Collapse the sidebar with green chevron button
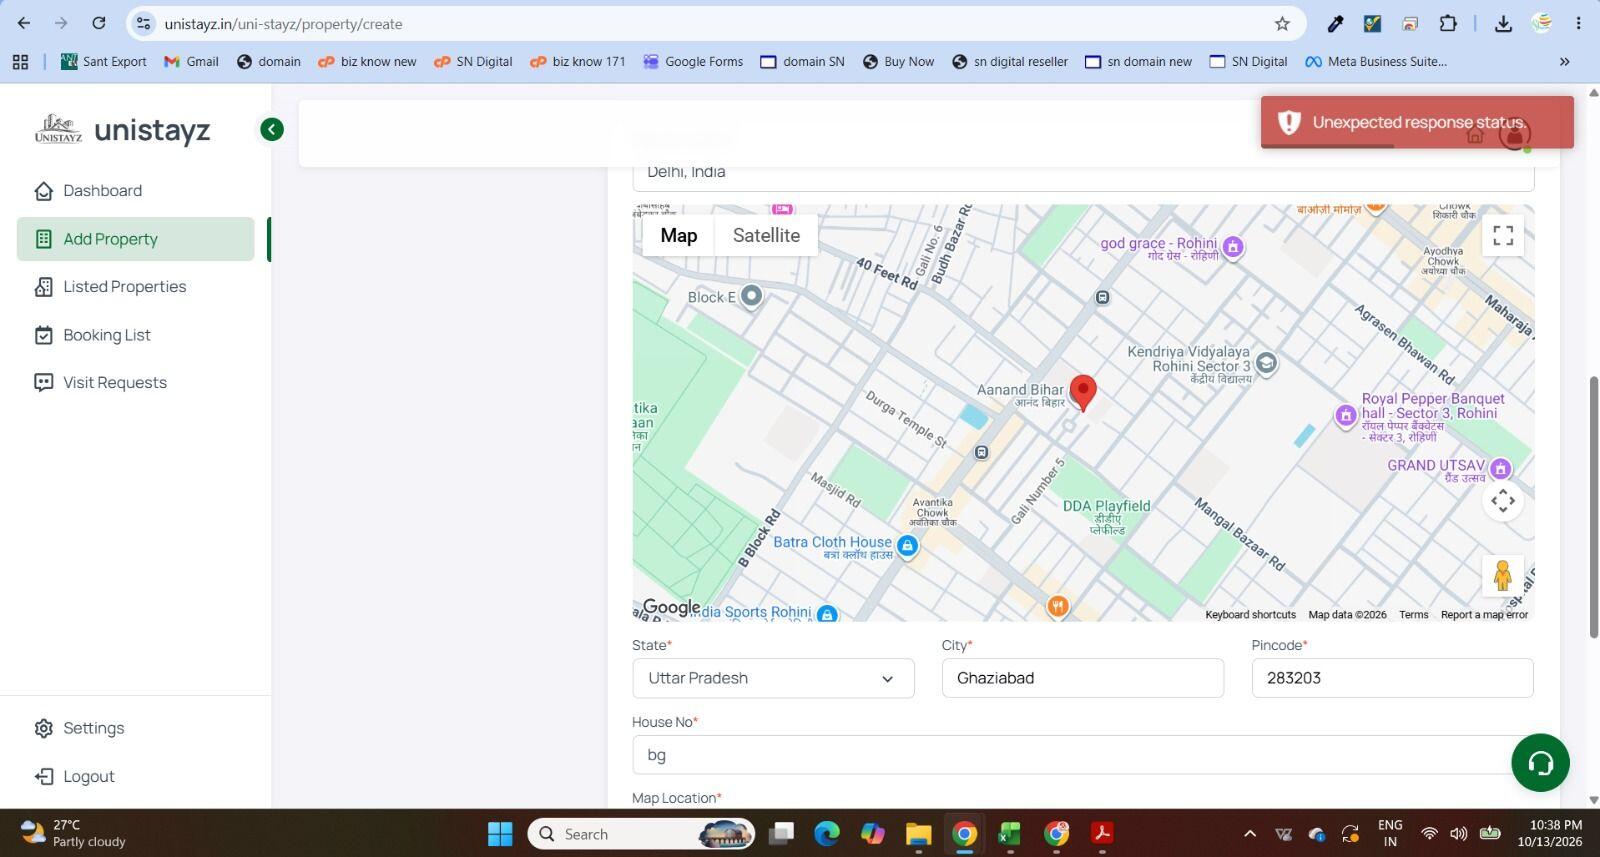The height and width of the screenshot is (857, 1600). (x=272, y=129)
